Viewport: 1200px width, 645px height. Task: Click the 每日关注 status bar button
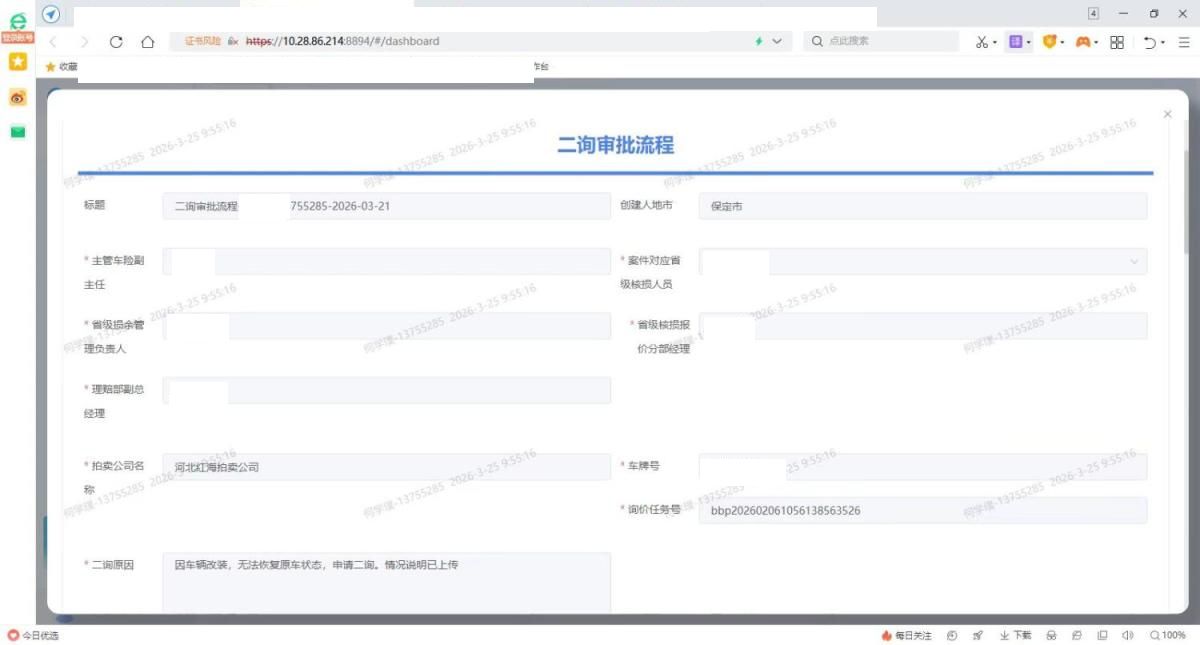pos(906,635)
